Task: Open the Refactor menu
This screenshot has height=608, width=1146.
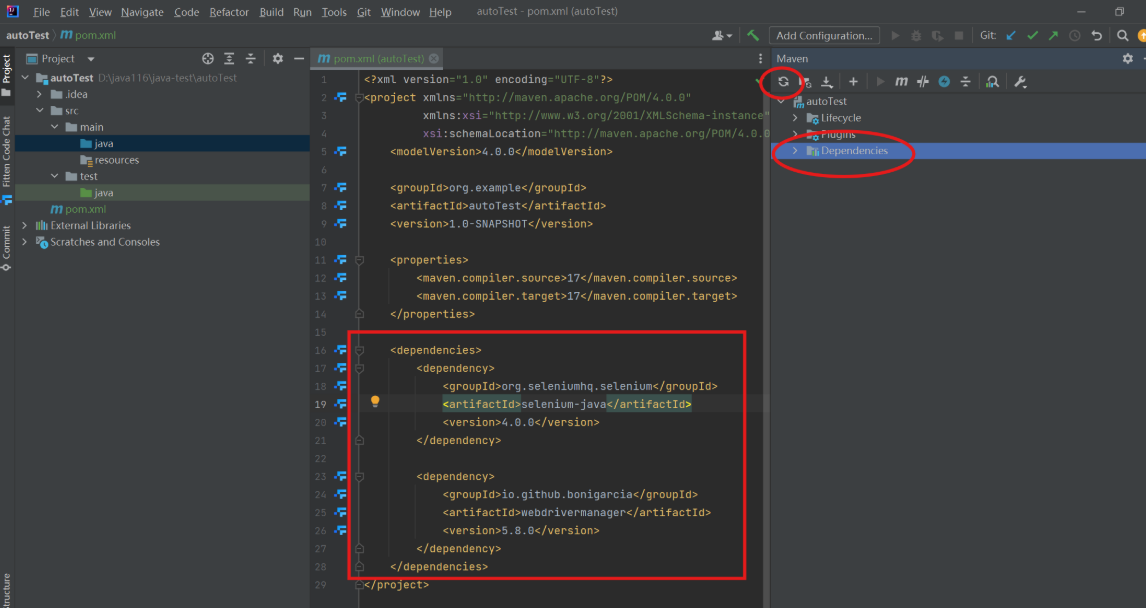Action: click(229, 12)
